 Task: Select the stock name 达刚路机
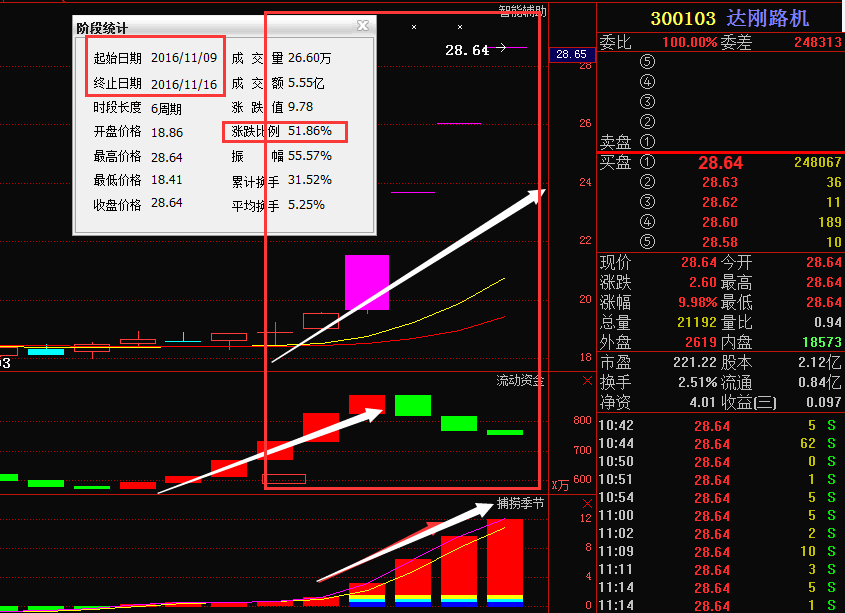click(x=768, y=18)
